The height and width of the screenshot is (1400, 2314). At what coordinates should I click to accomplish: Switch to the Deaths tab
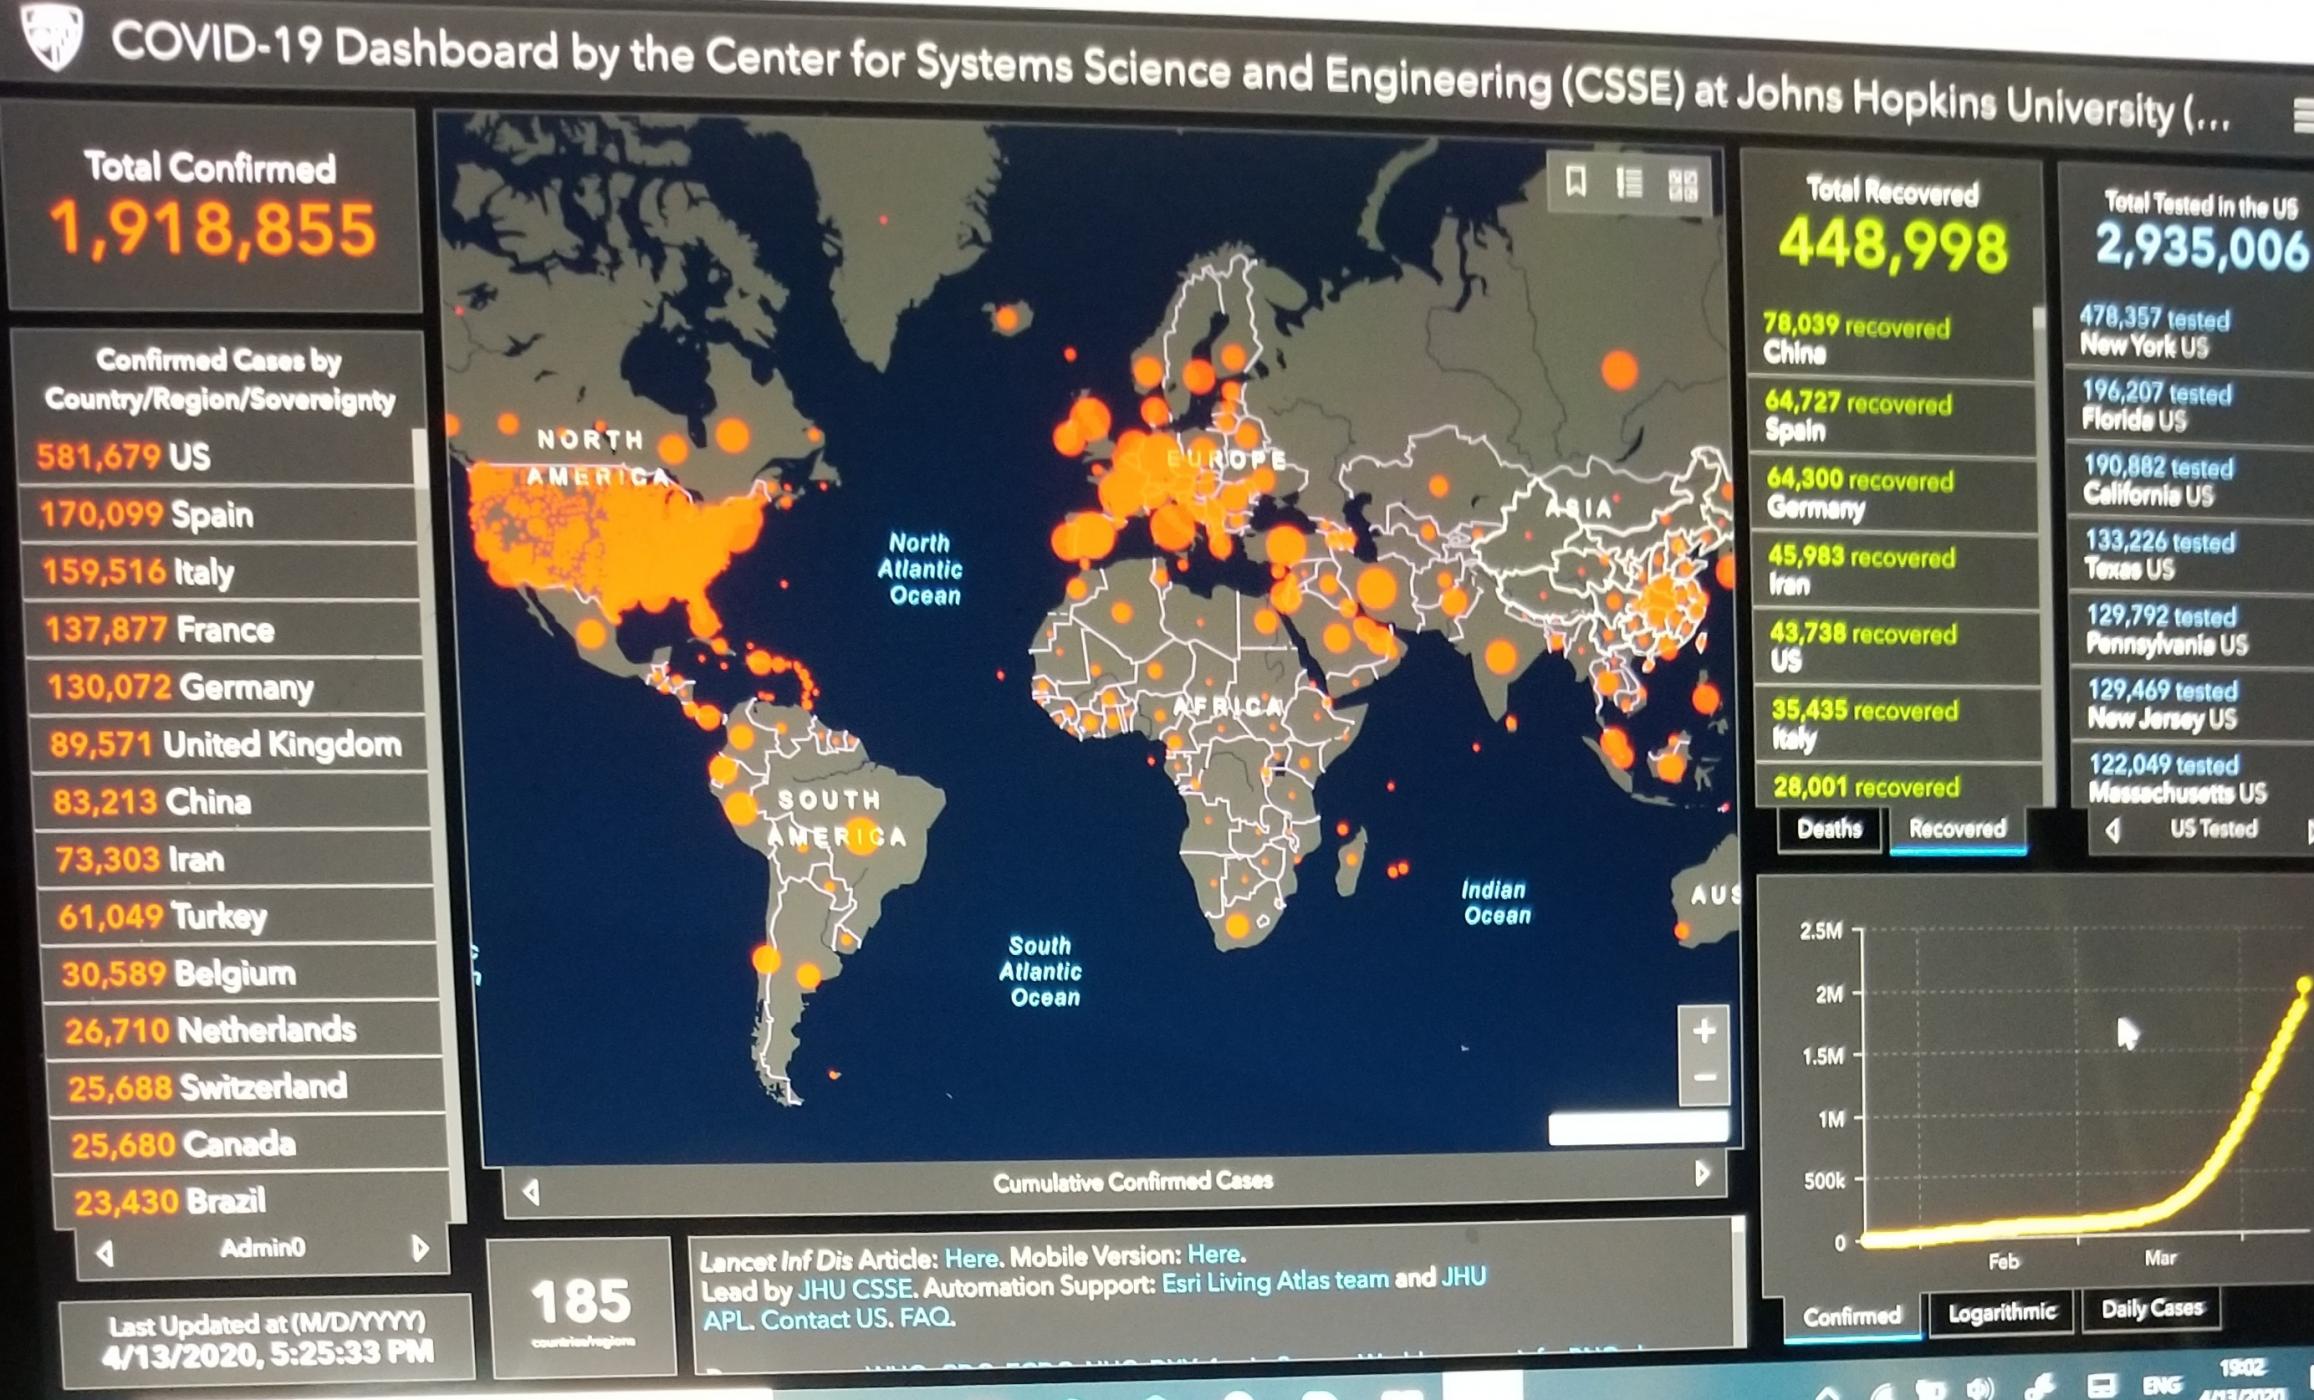pyautogui.click(x=1829, y=828)
